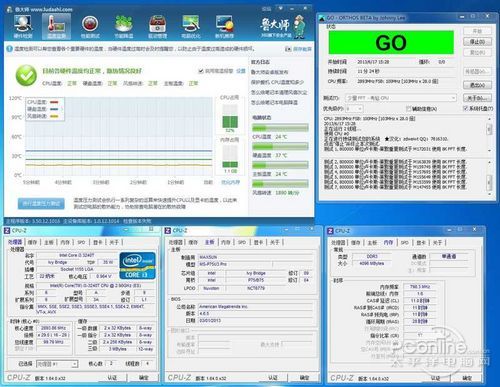Open the green clover energy-saving cooling icon
500x387 pixels.
pos(124,26)
